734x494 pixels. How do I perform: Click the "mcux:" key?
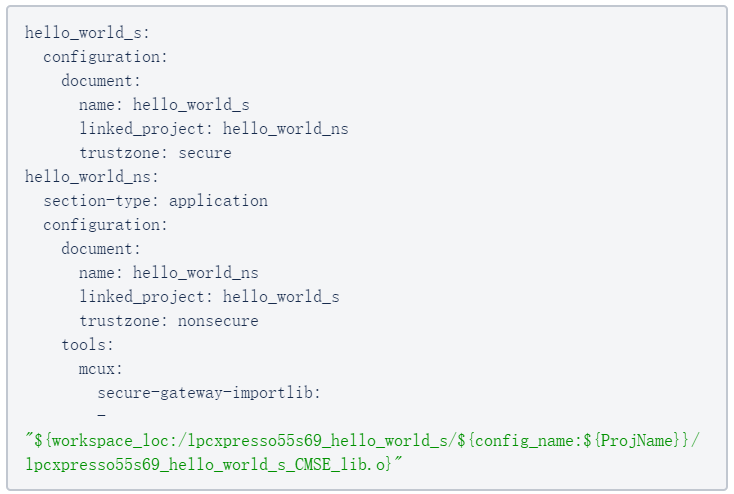click(101, 369)
